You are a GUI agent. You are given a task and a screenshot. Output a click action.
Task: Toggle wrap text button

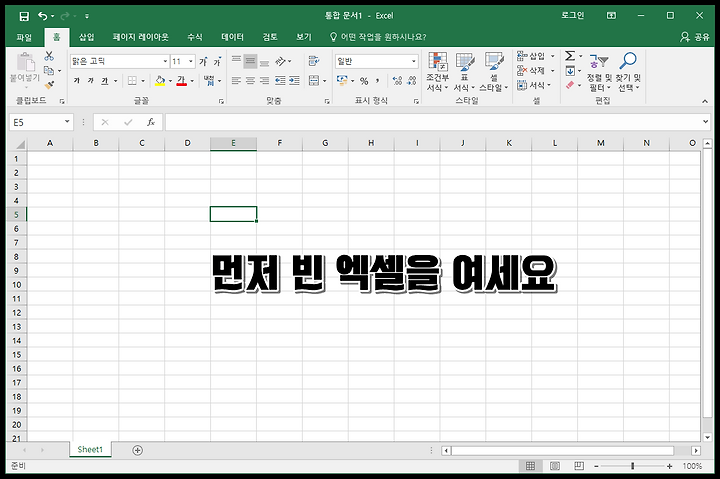[314, 61]
